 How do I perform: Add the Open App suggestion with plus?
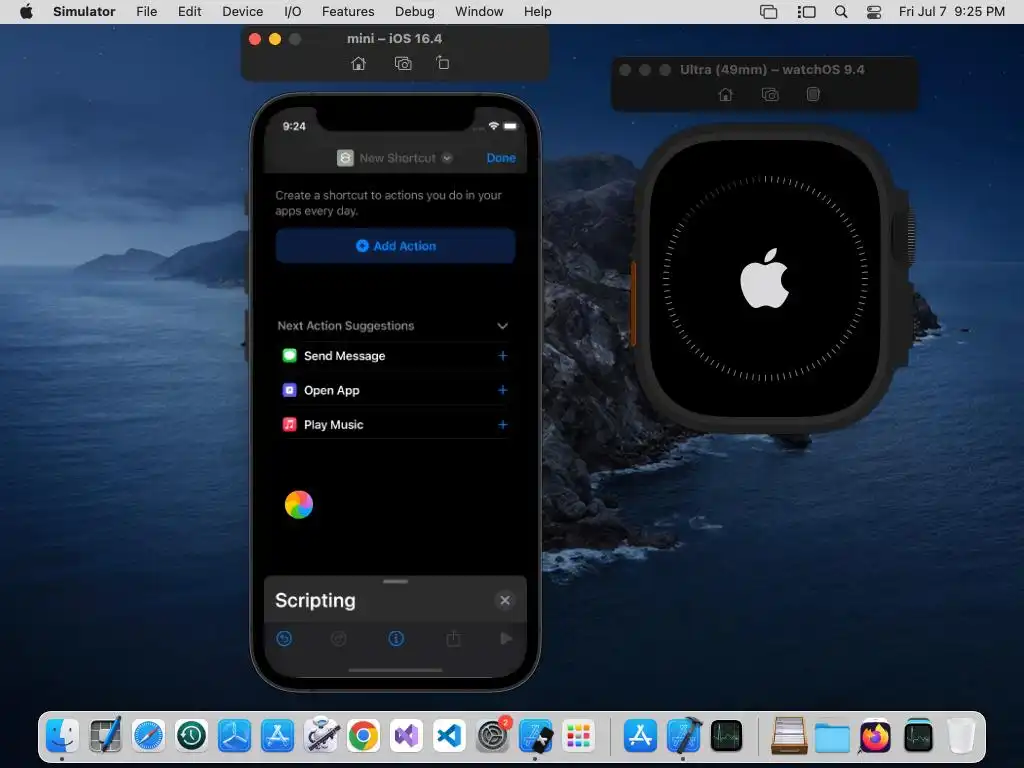pyautogui.click(x=502, y=390)
